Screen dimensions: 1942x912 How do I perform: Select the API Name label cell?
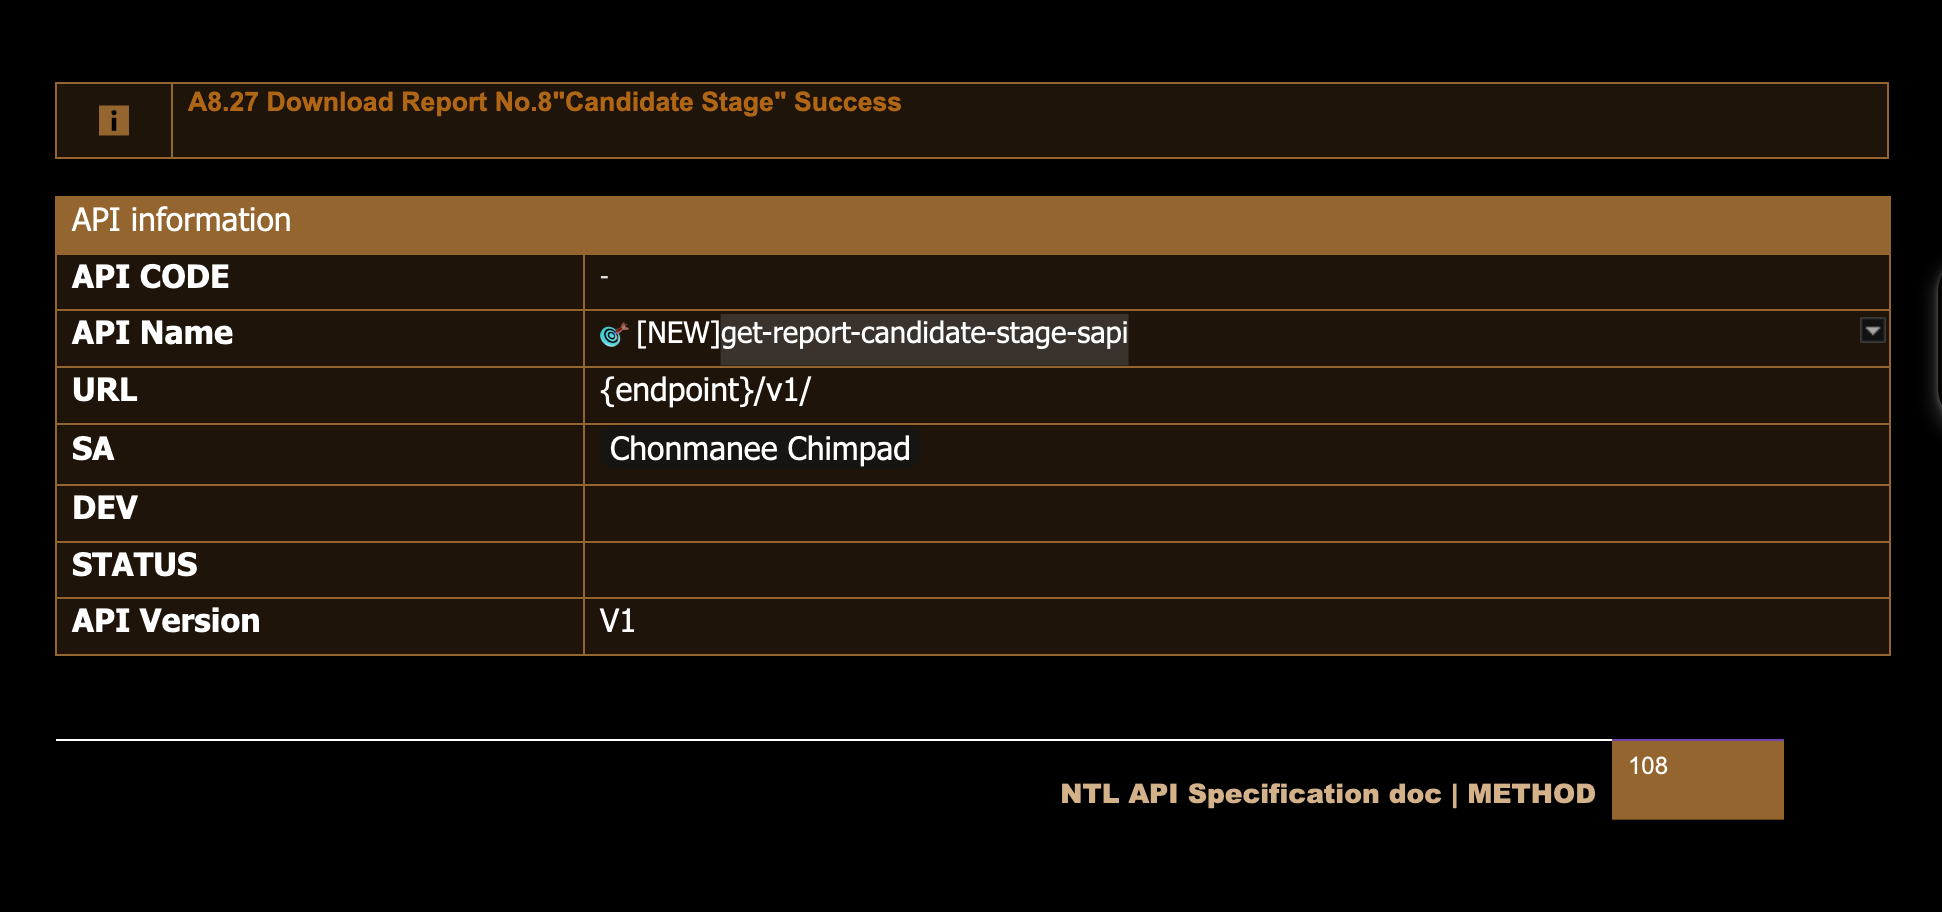point(318,334)
